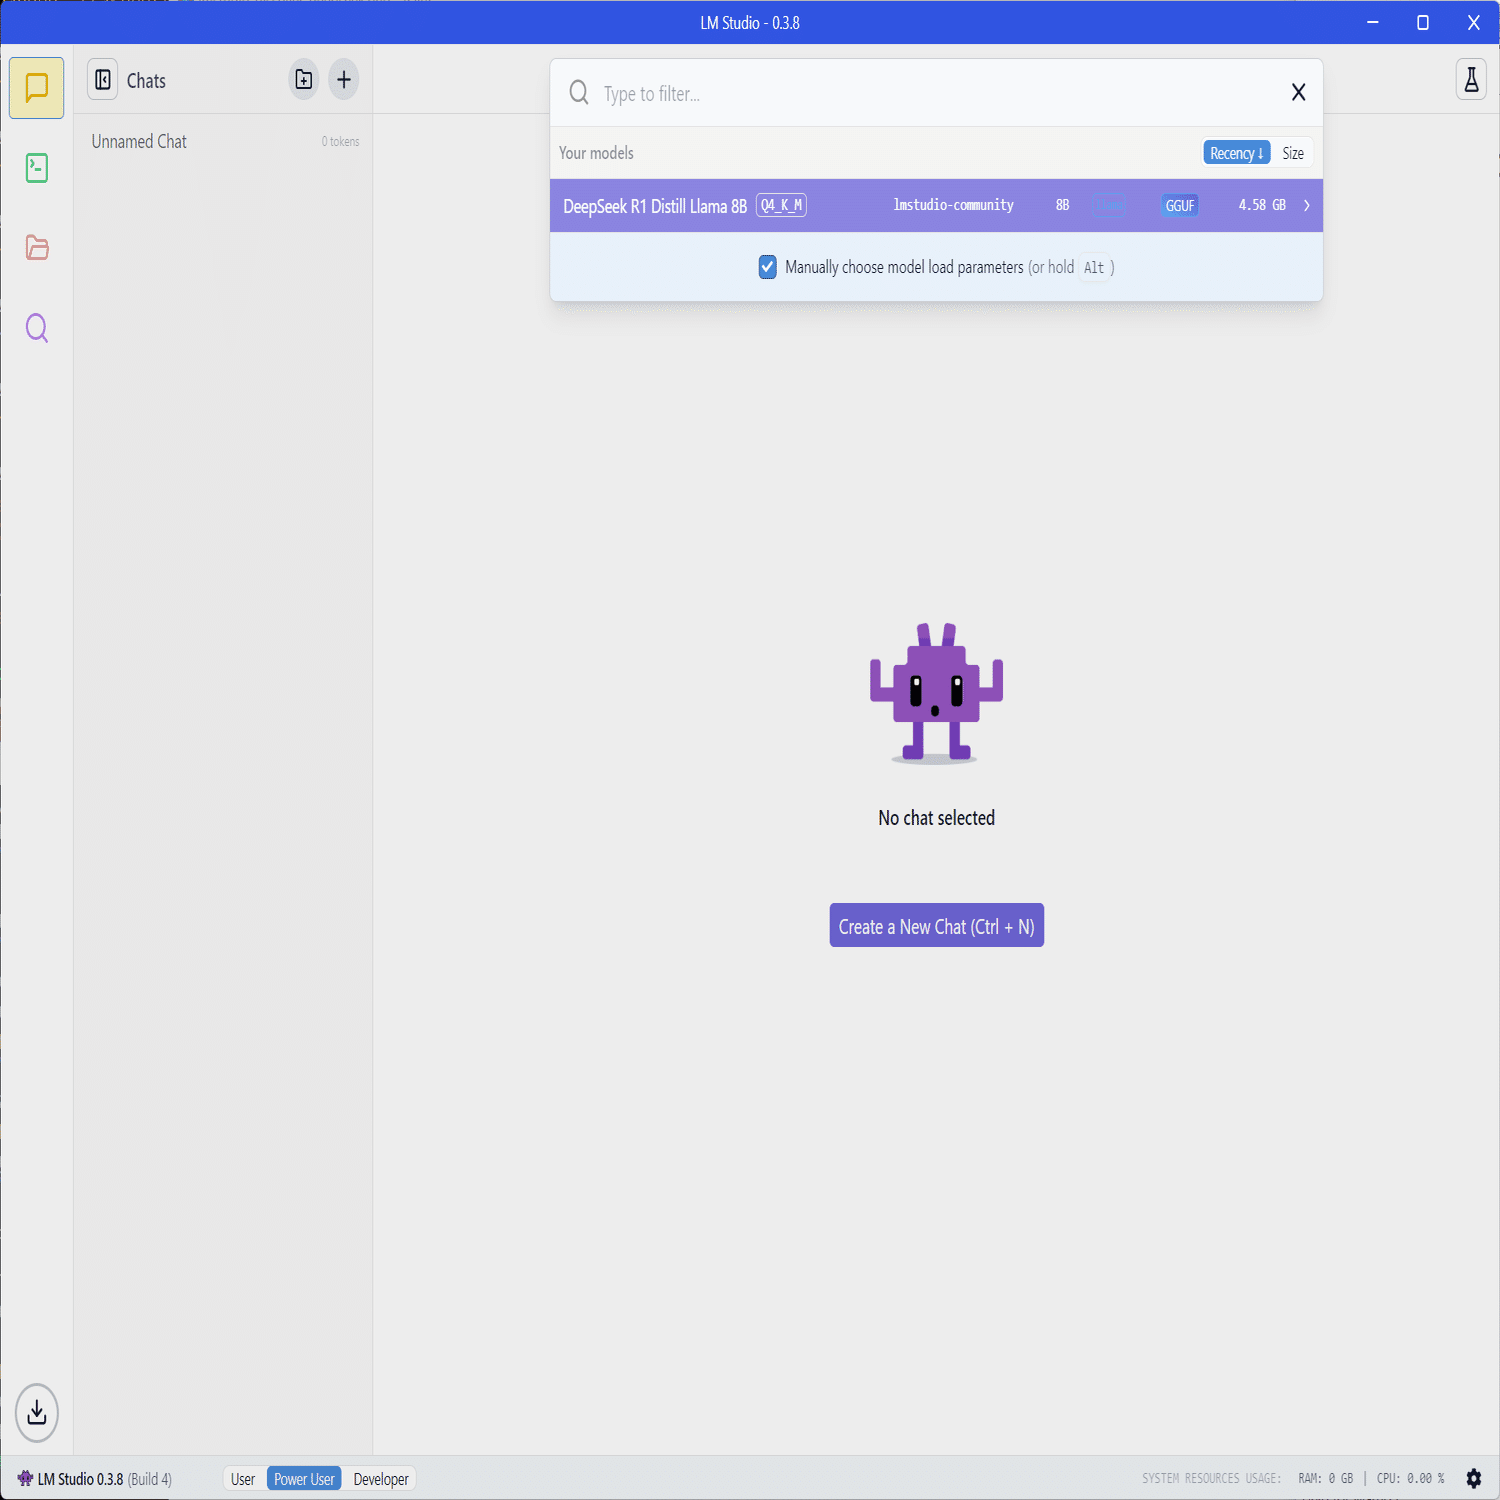Collapse the Chats sidebar panel
The width and height of the screenshot is (1500, 1500).
(x=103, y=80)
